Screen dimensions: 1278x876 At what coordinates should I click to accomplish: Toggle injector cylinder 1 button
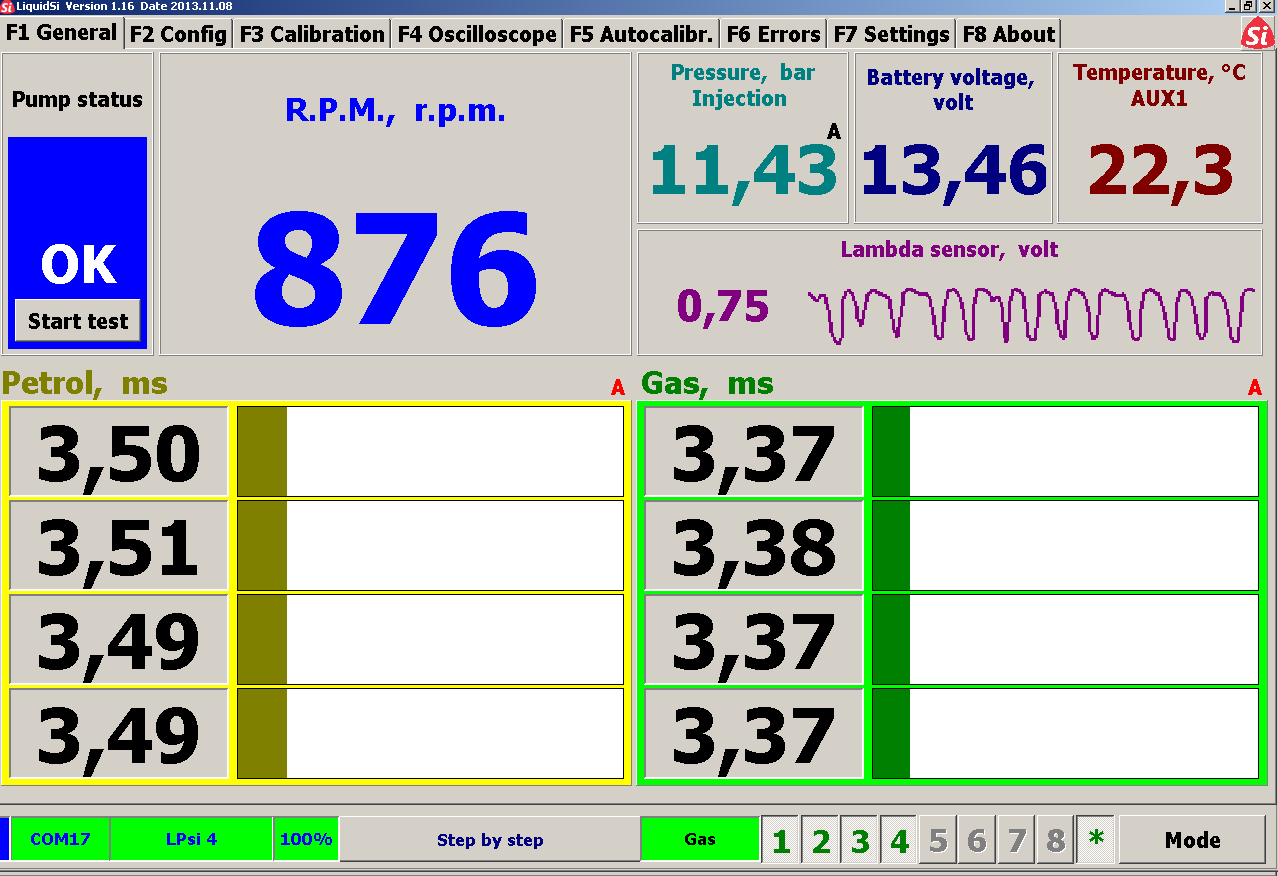[x=781, y=840]
